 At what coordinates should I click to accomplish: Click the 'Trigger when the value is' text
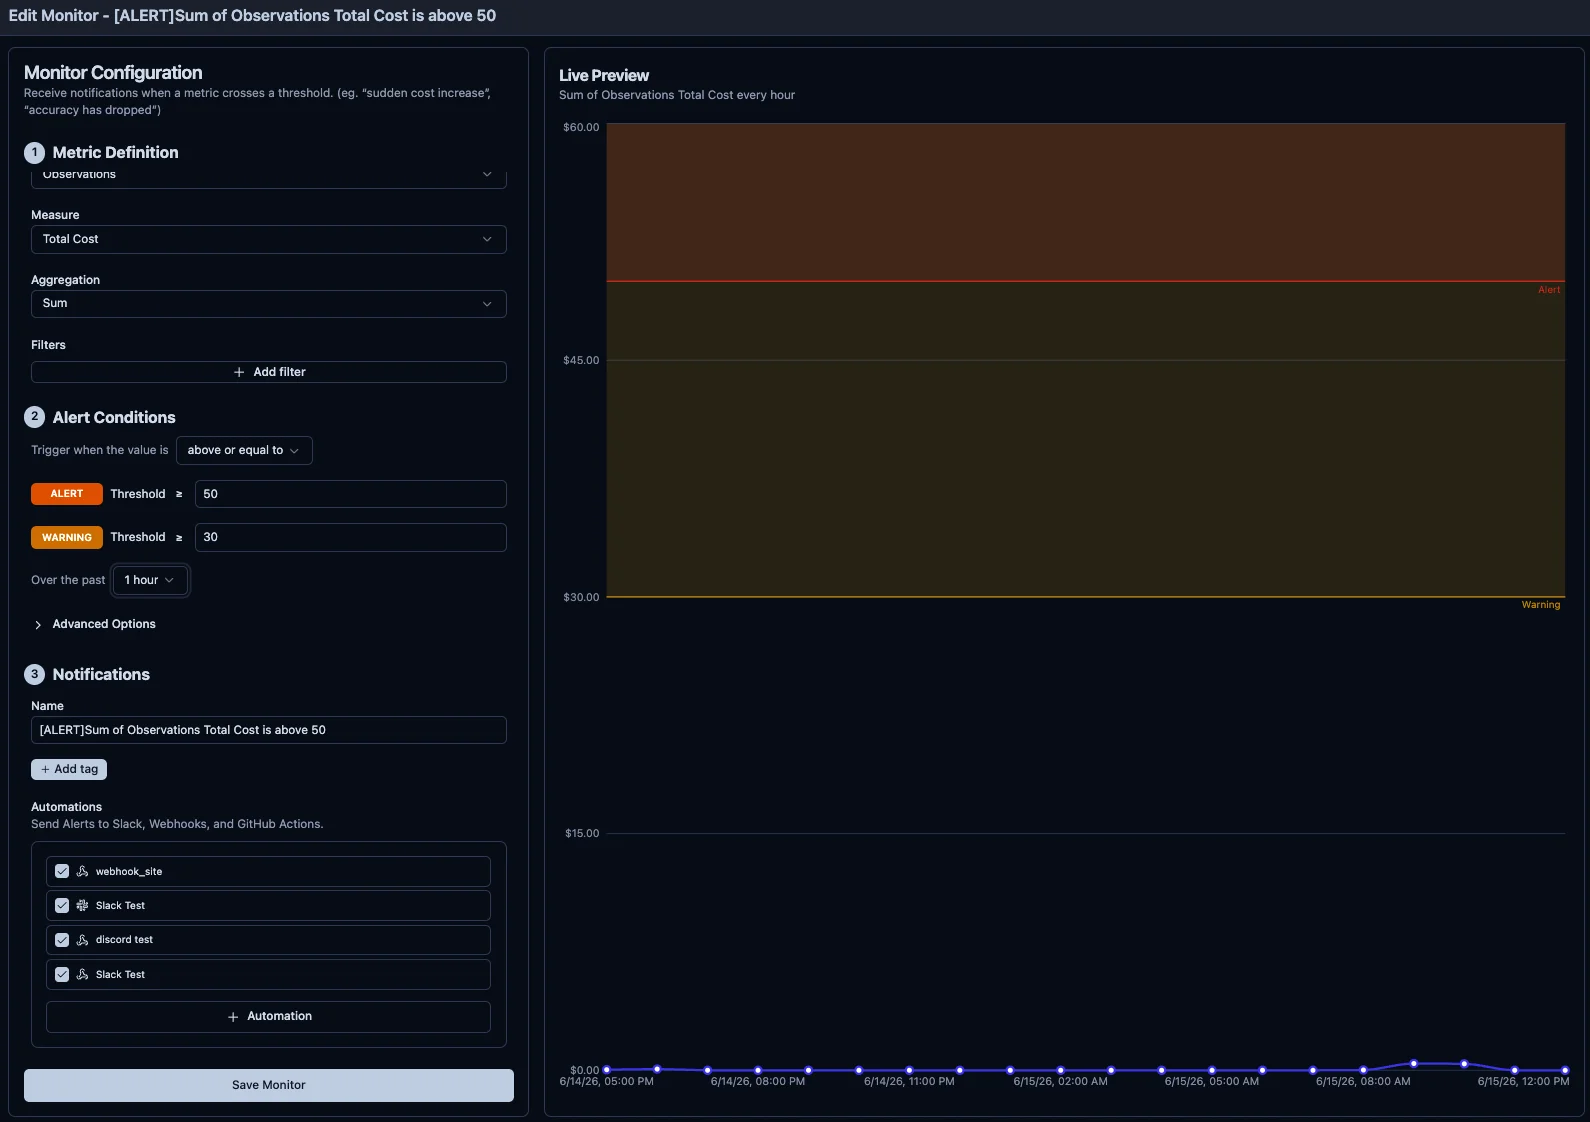[x=100, y=450]
